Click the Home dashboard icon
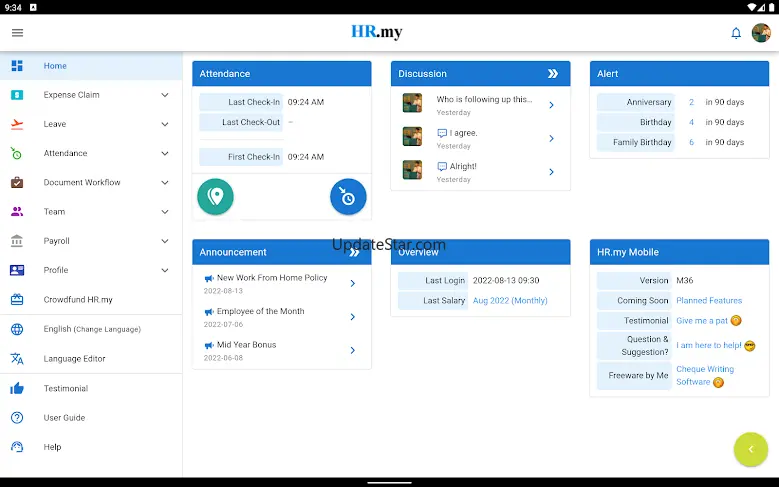779x487 pixels. [x=17, y=66]
